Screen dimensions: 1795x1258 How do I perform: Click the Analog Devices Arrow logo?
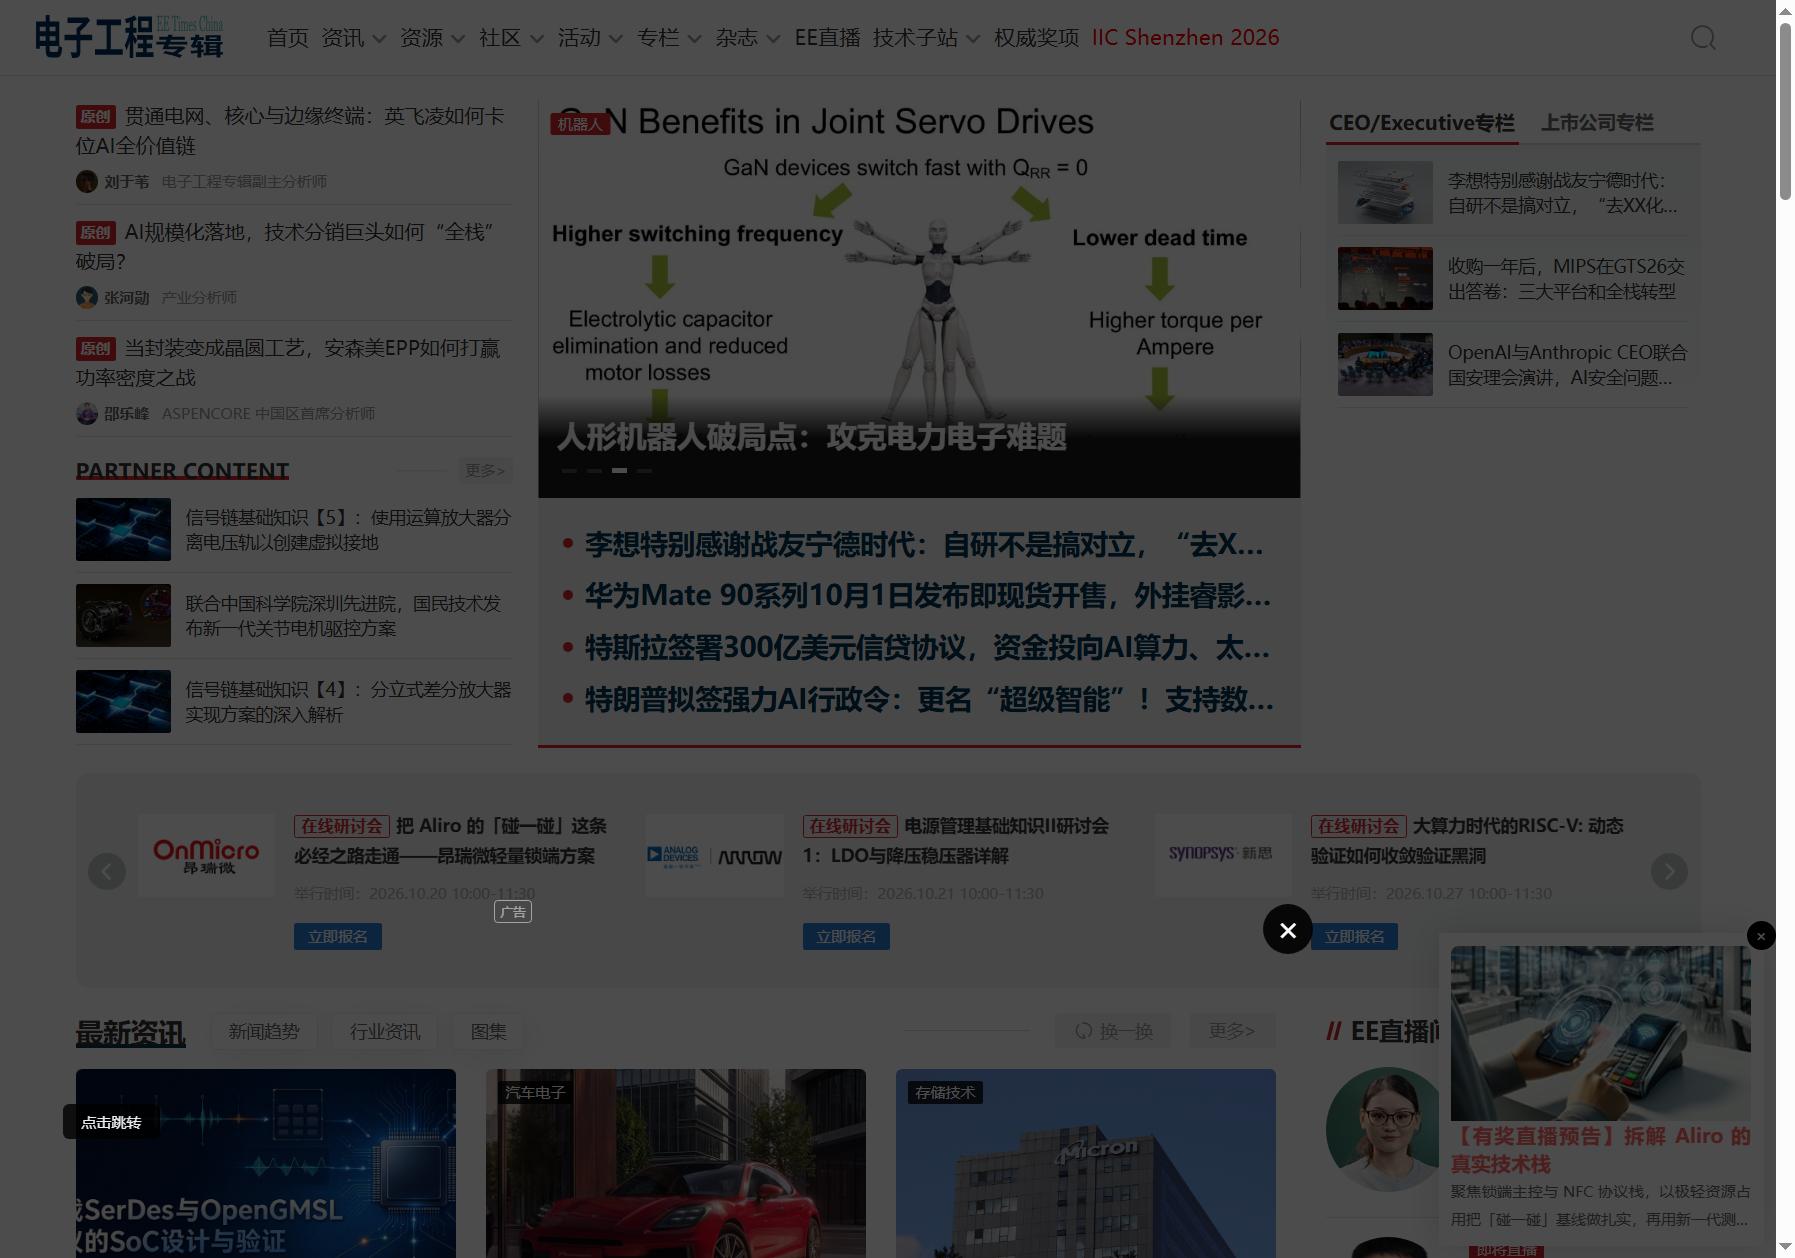[x=714, y=855]
